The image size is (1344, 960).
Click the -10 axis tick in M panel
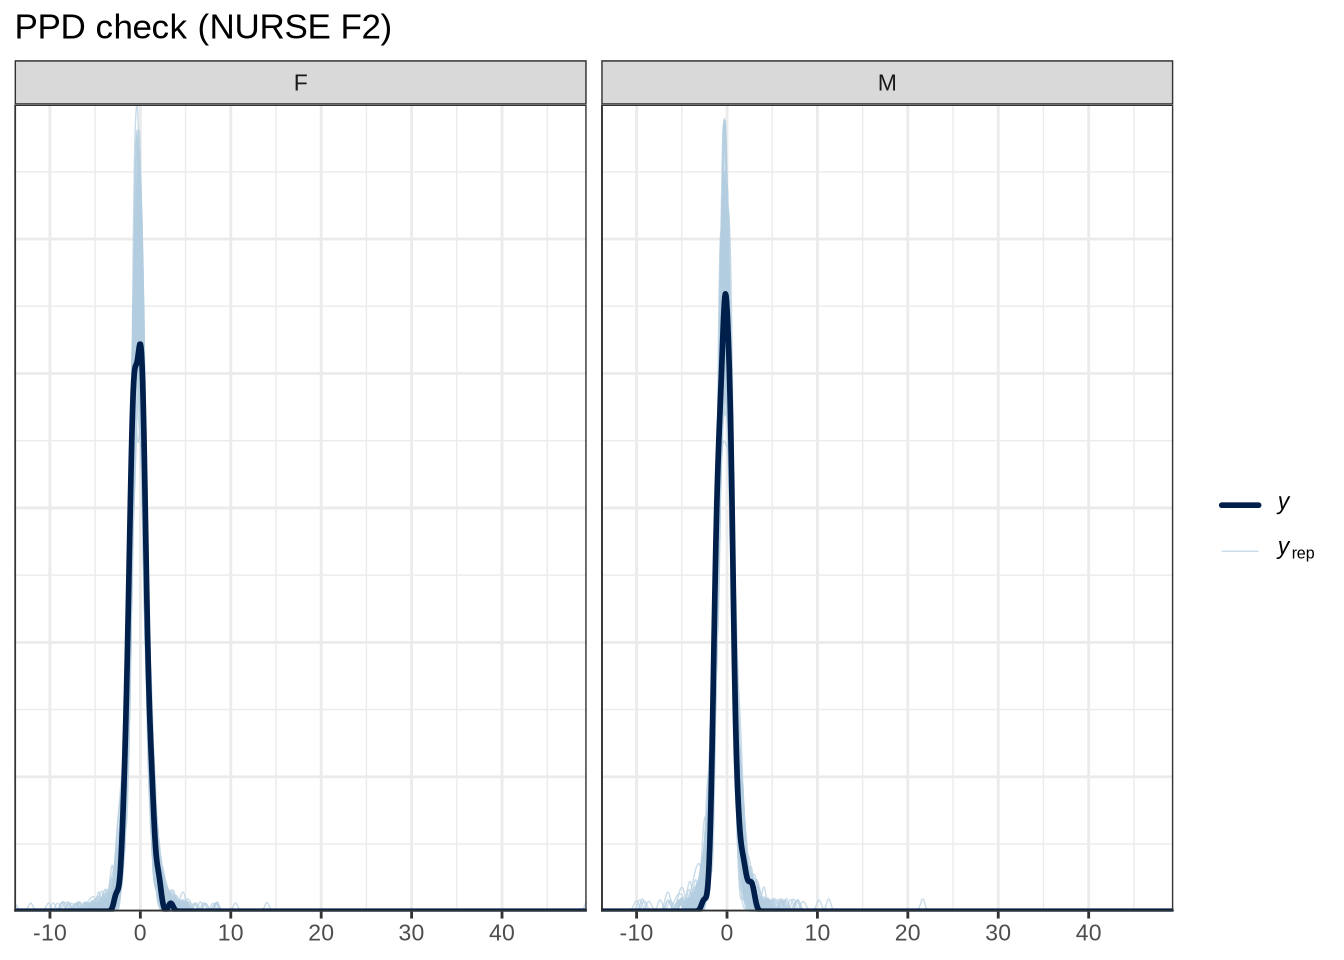[636, 933]
